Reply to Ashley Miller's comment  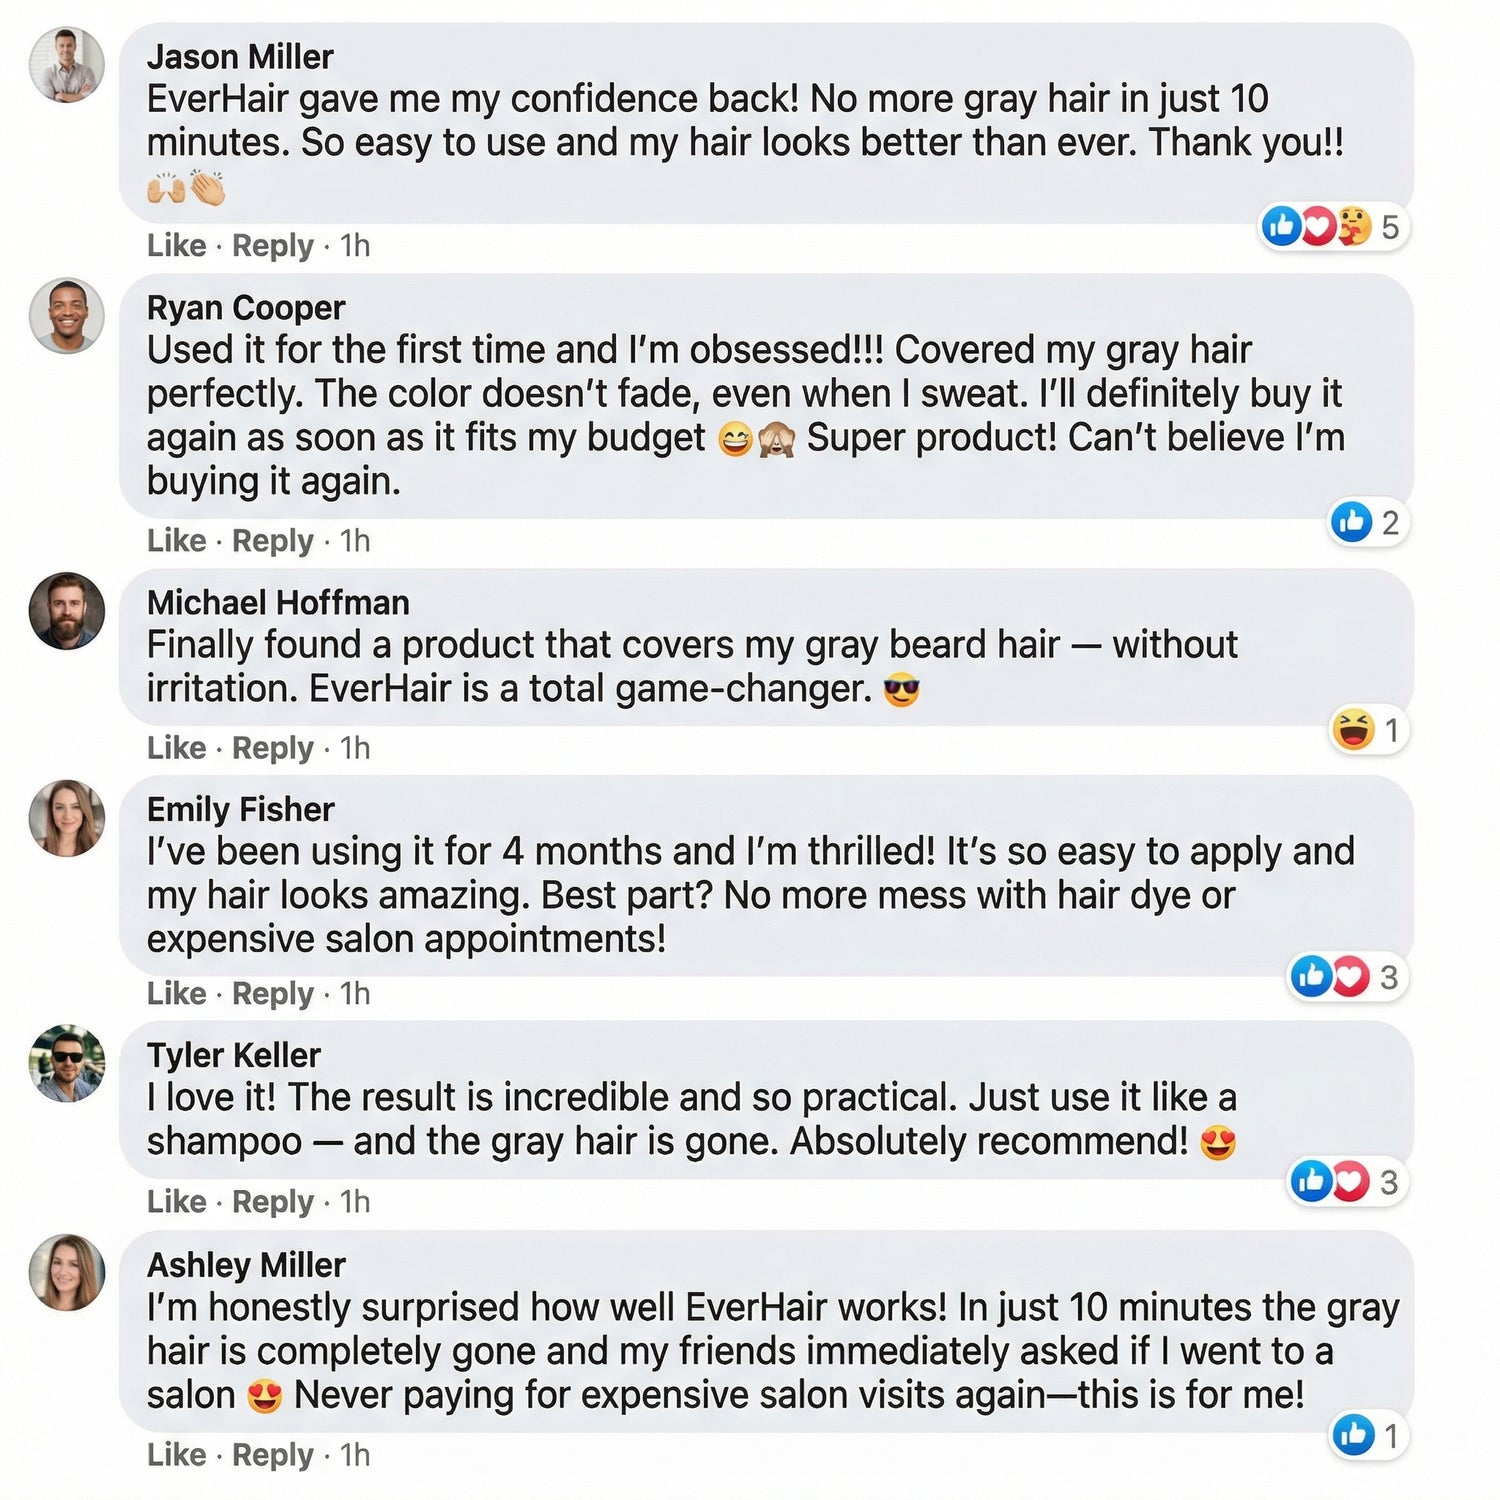272,1455
